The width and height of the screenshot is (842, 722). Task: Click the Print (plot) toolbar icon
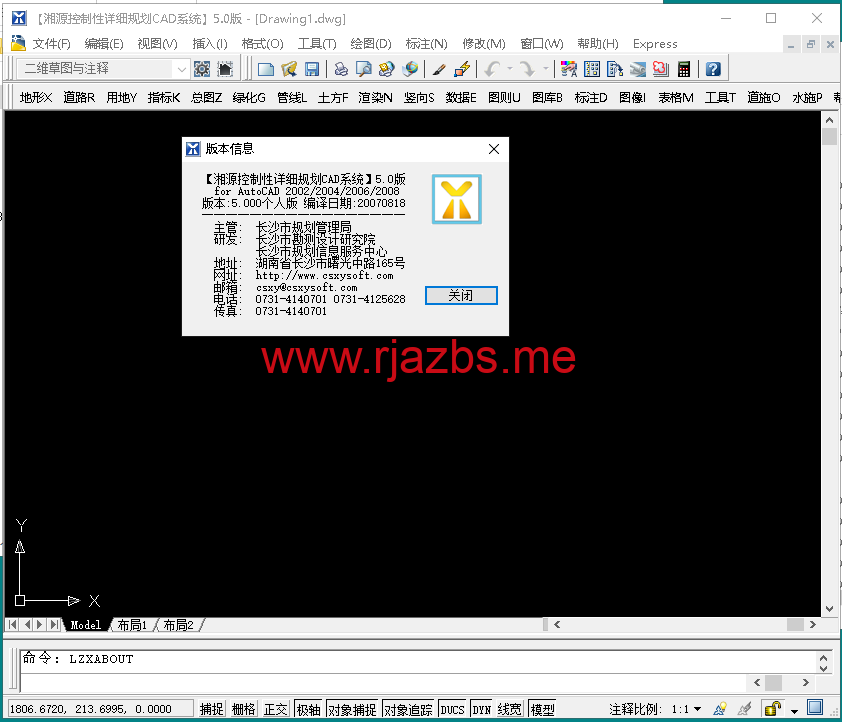coord(341,69)
